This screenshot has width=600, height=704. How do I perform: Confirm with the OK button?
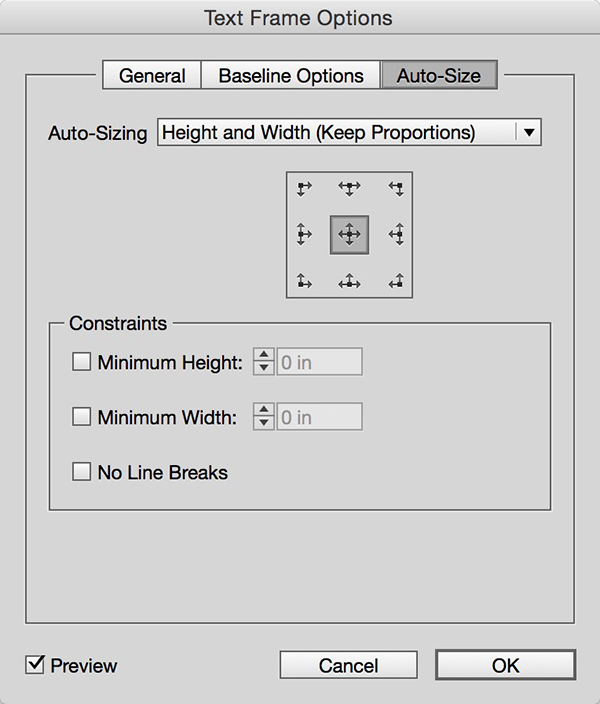click(x=505, y=665)
